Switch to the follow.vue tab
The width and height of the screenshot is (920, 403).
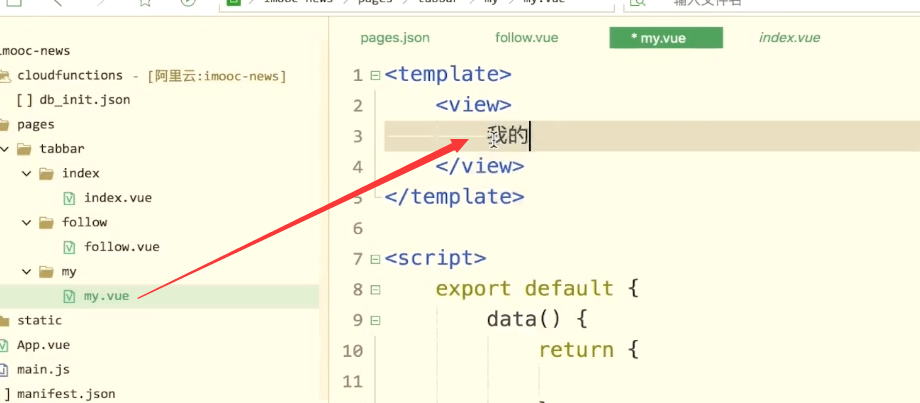527,38
